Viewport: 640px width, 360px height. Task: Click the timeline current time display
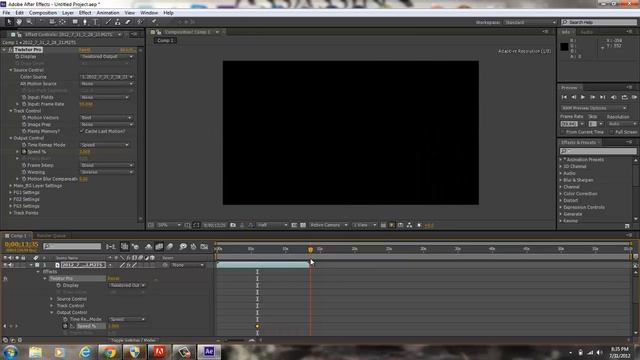[21, 244]
